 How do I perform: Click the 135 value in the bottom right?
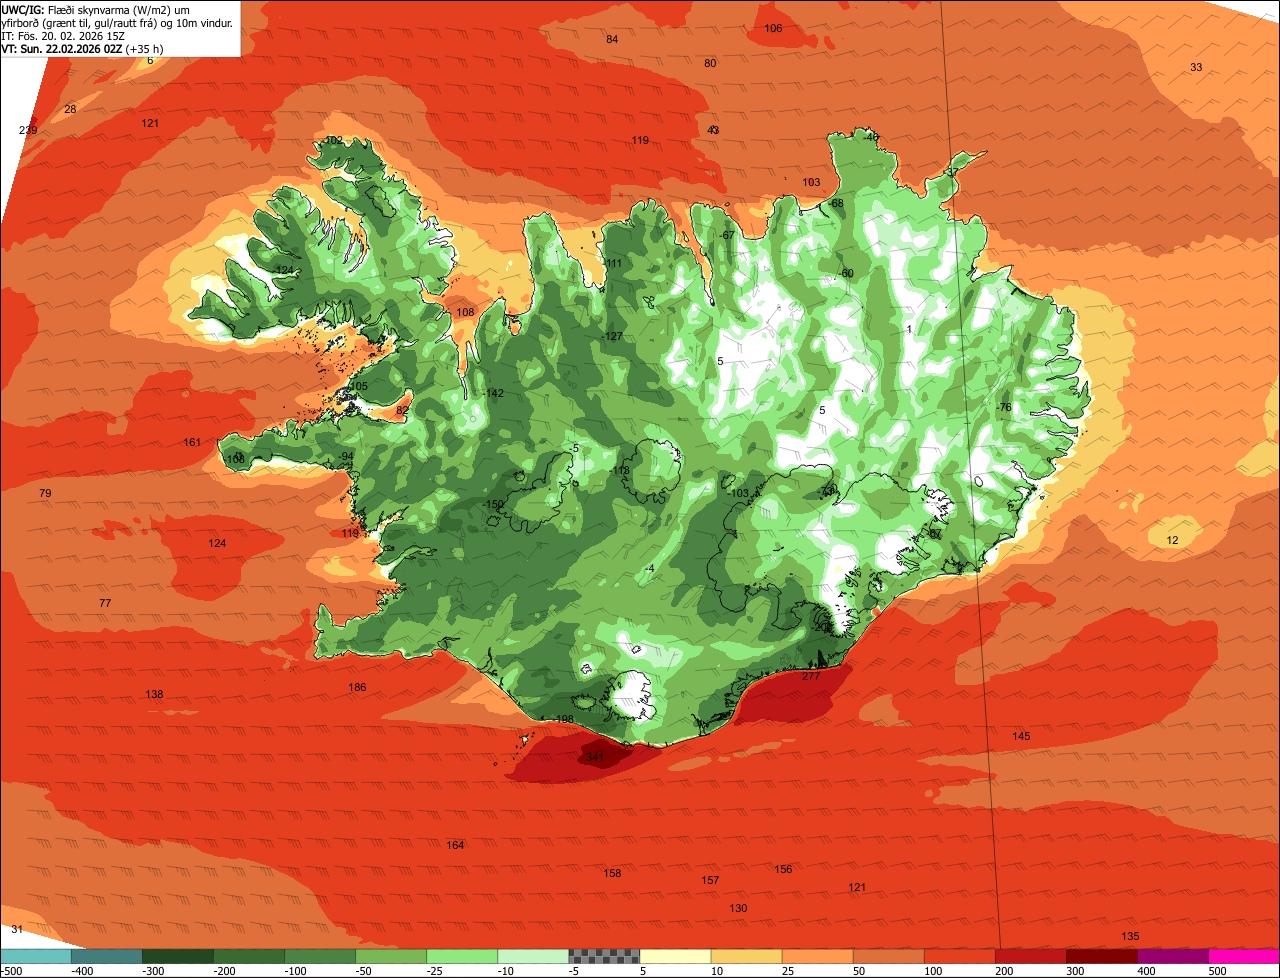point(1130,936)
